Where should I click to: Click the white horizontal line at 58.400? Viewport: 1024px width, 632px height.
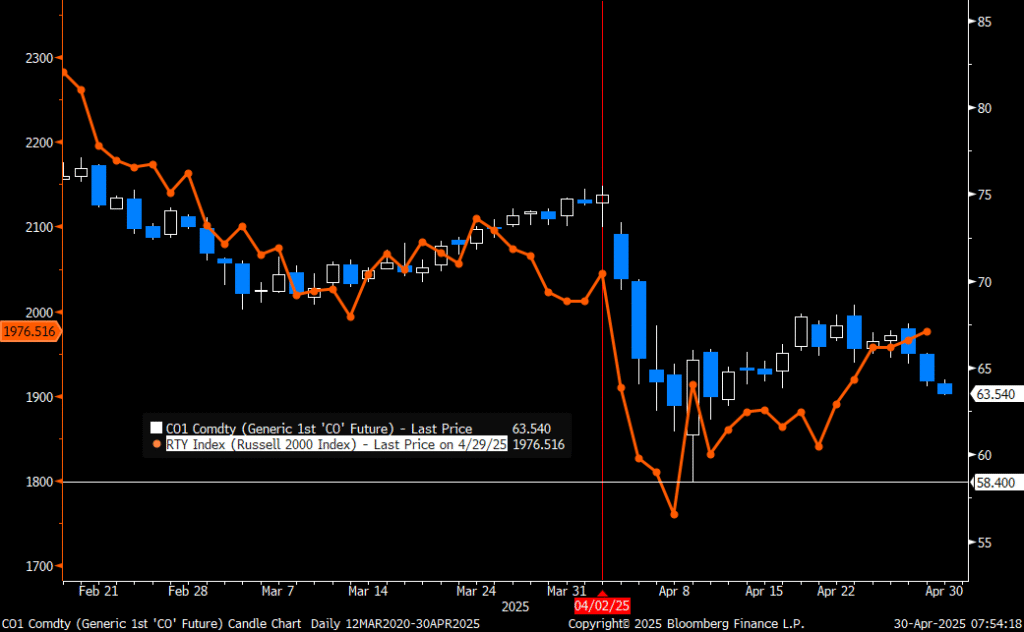tap(515, 482)
